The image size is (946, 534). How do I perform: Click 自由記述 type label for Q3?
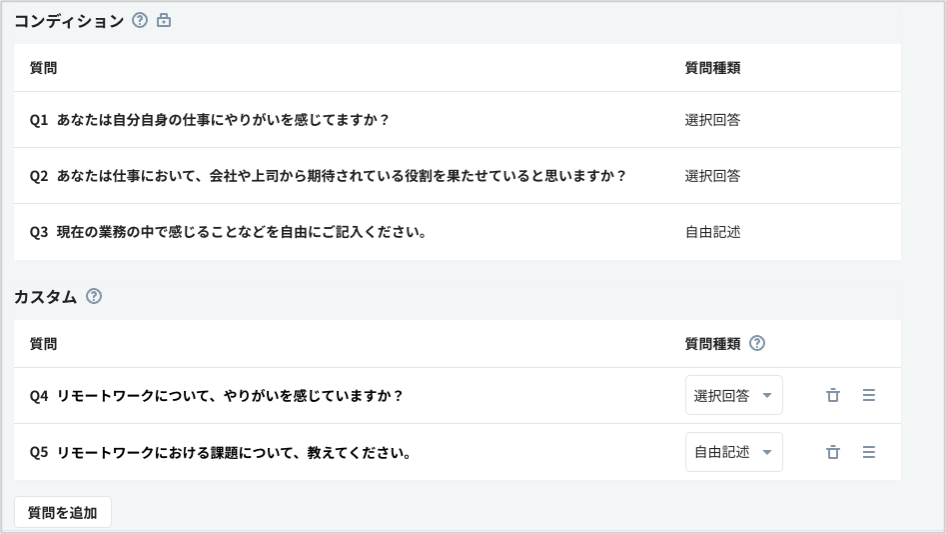point(712,232)
